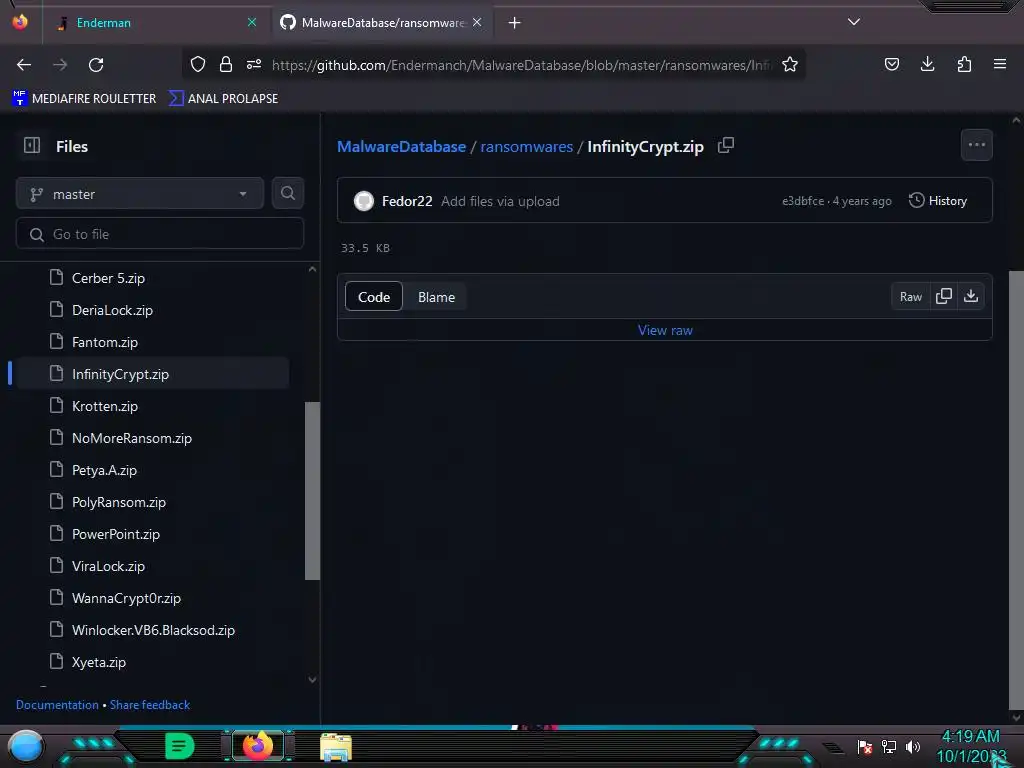
Task: Open the ANAL PROLAPSE bookmark
Action: pos(223,99)
